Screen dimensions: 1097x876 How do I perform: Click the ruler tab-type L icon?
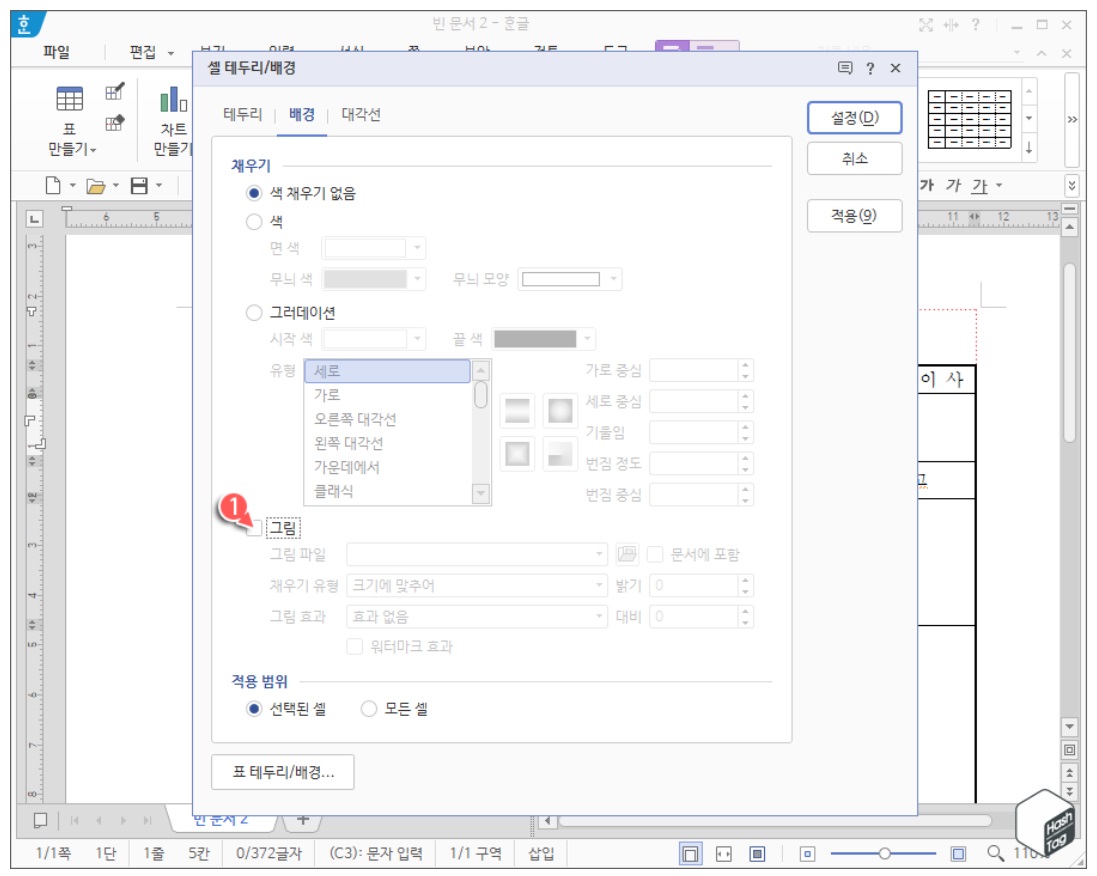pos(34,219)
